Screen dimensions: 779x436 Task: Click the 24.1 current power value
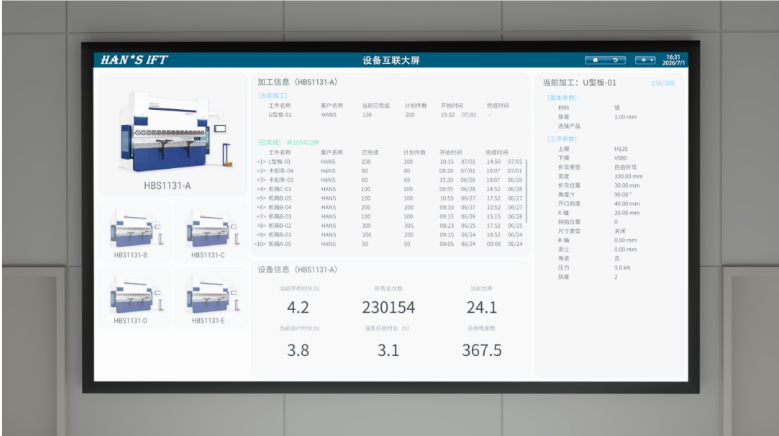(x=481, y=307)
